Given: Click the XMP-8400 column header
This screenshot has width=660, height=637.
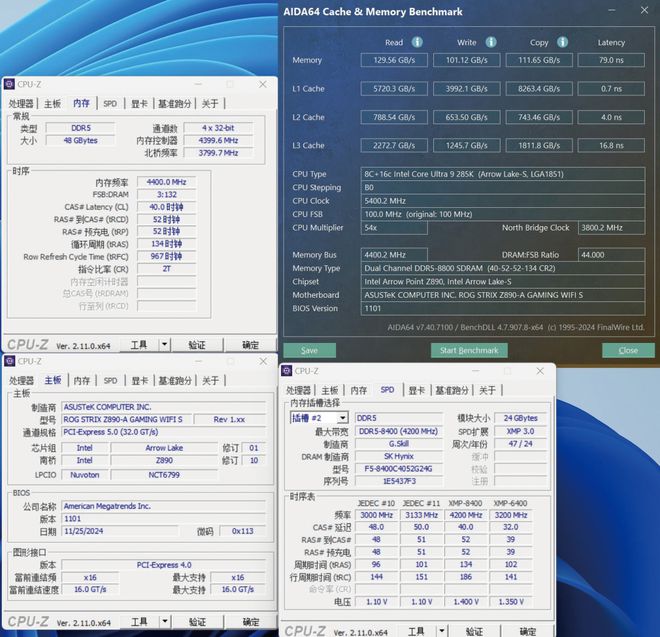Looking at the screenshot, I should pyautogui.click(x=465, y=503).
